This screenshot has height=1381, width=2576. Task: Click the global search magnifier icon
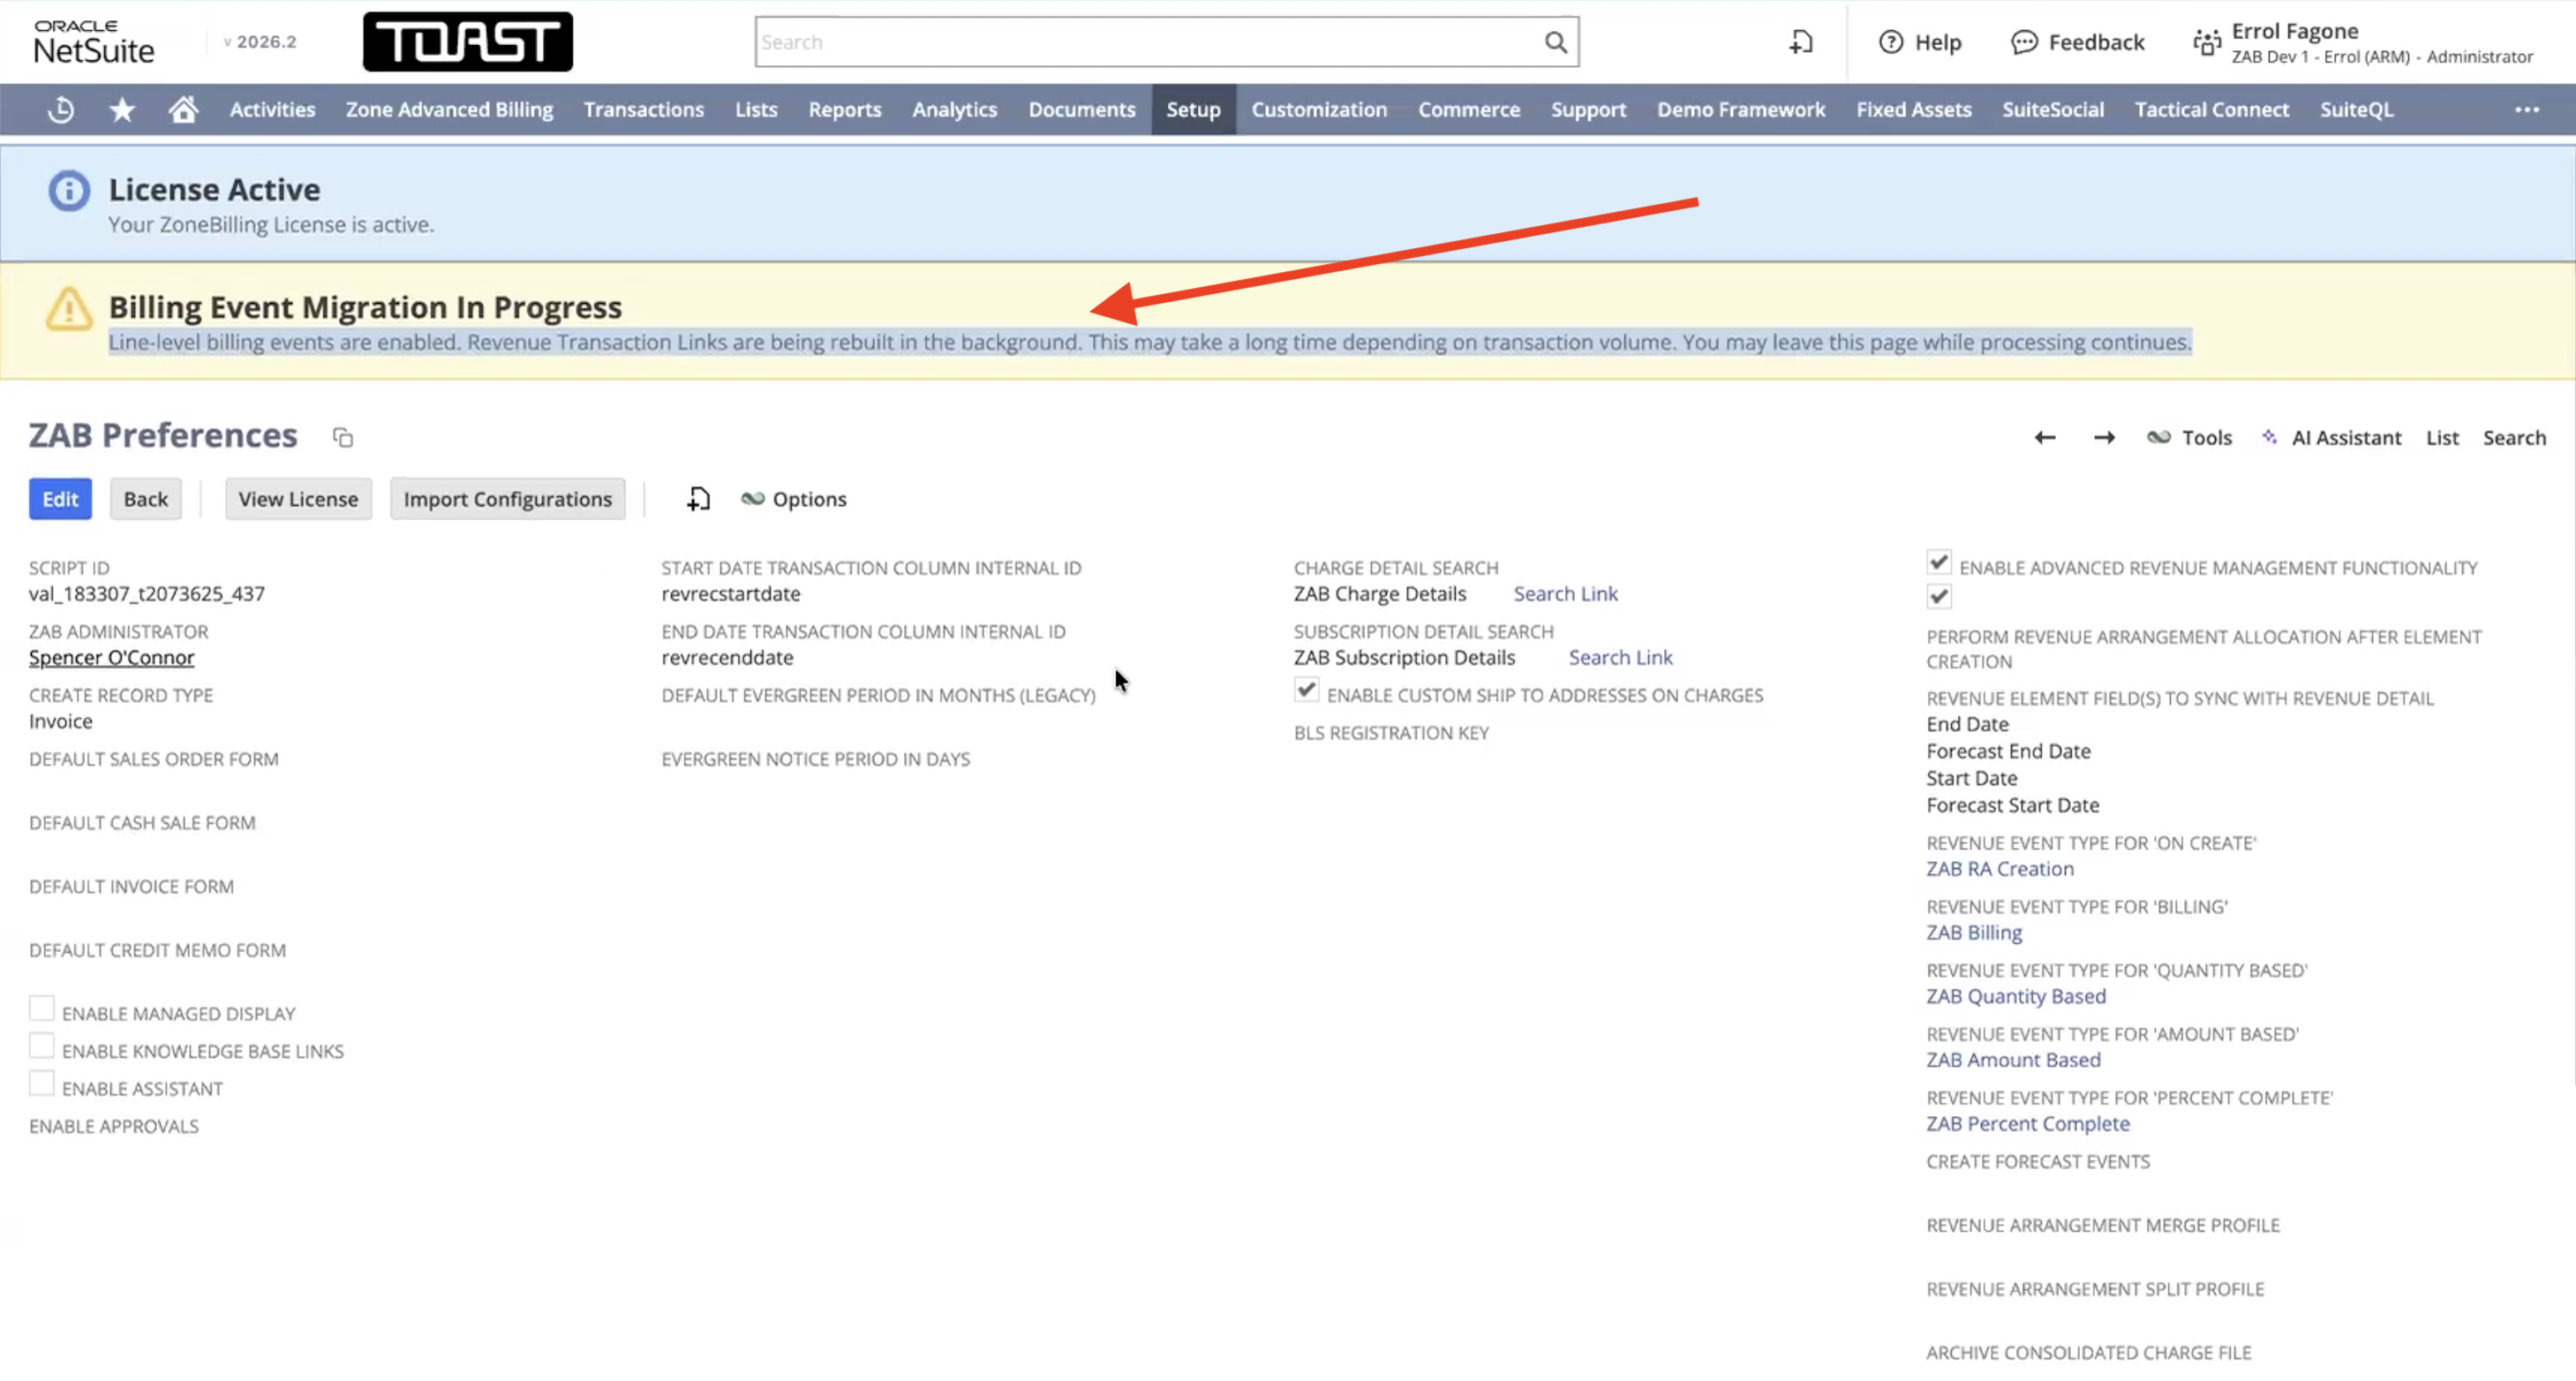1555,42
